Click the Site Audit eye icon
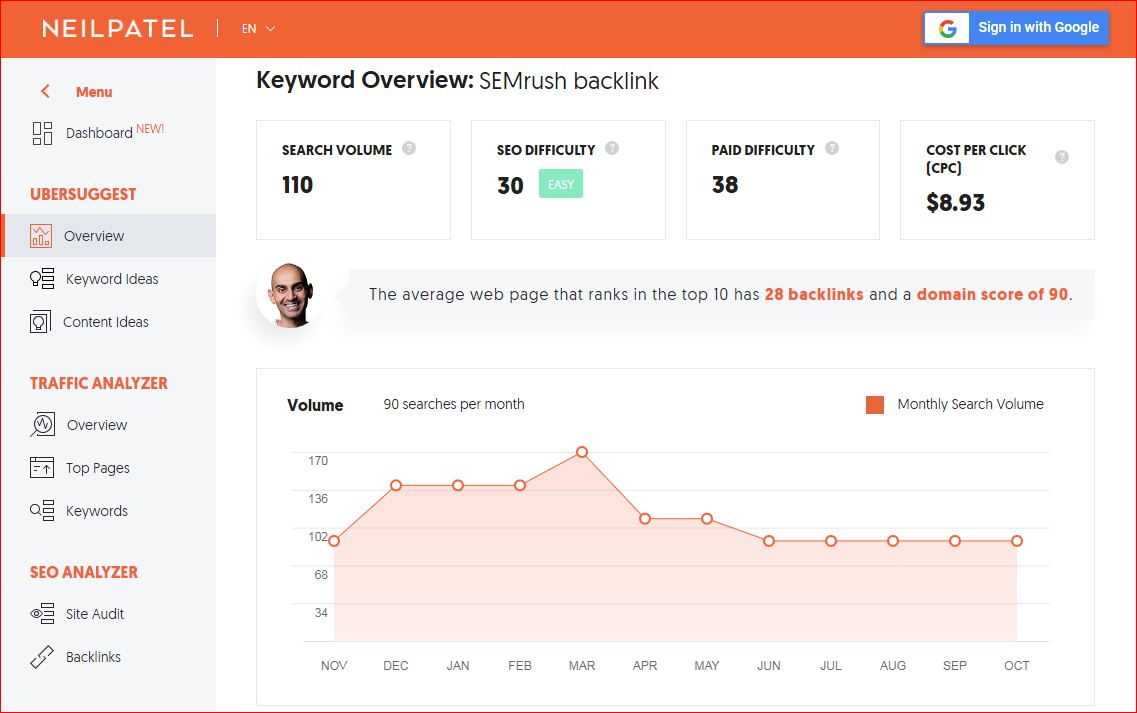 (42, 614)
